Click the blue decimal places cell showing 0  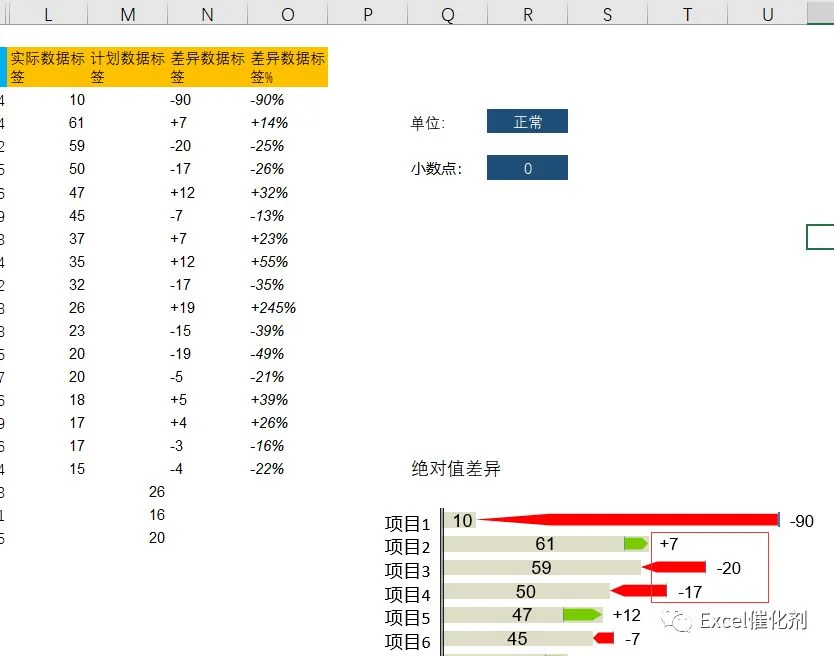[x=527, y=168]
